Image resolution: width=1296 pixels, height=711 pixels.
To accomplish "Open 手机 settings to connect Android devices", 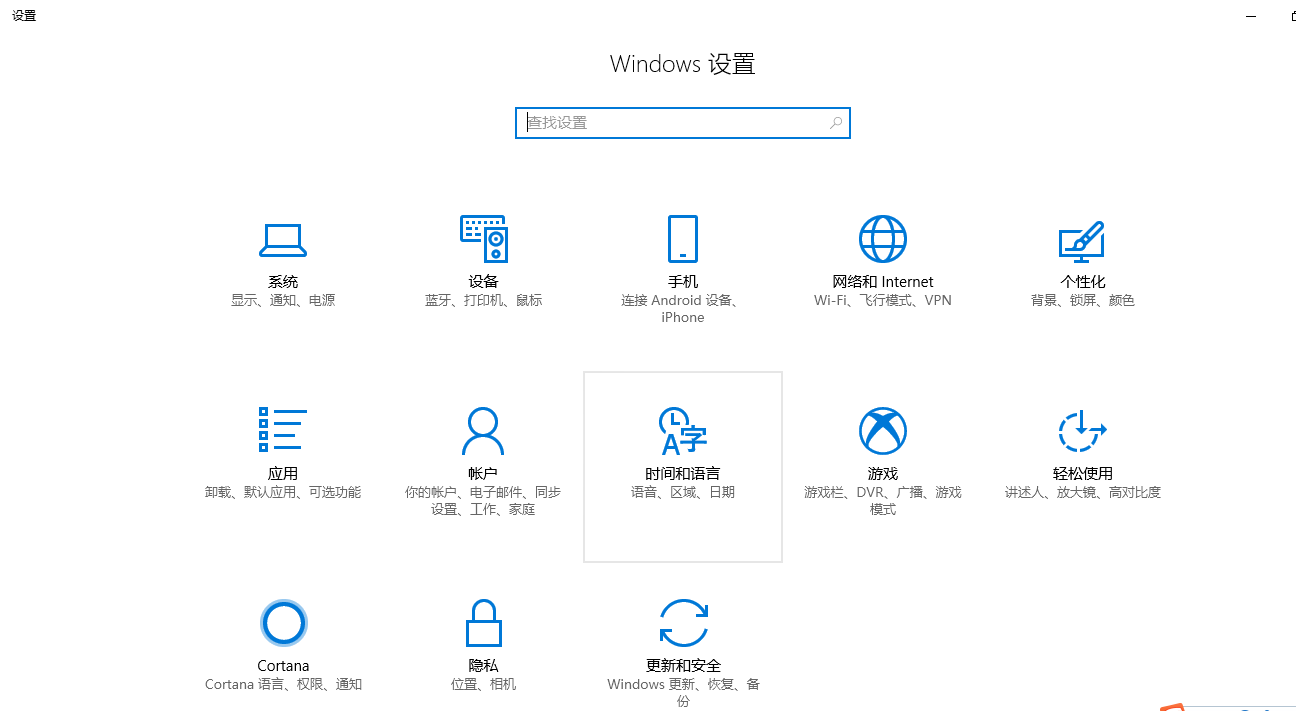I will [683, 265].
